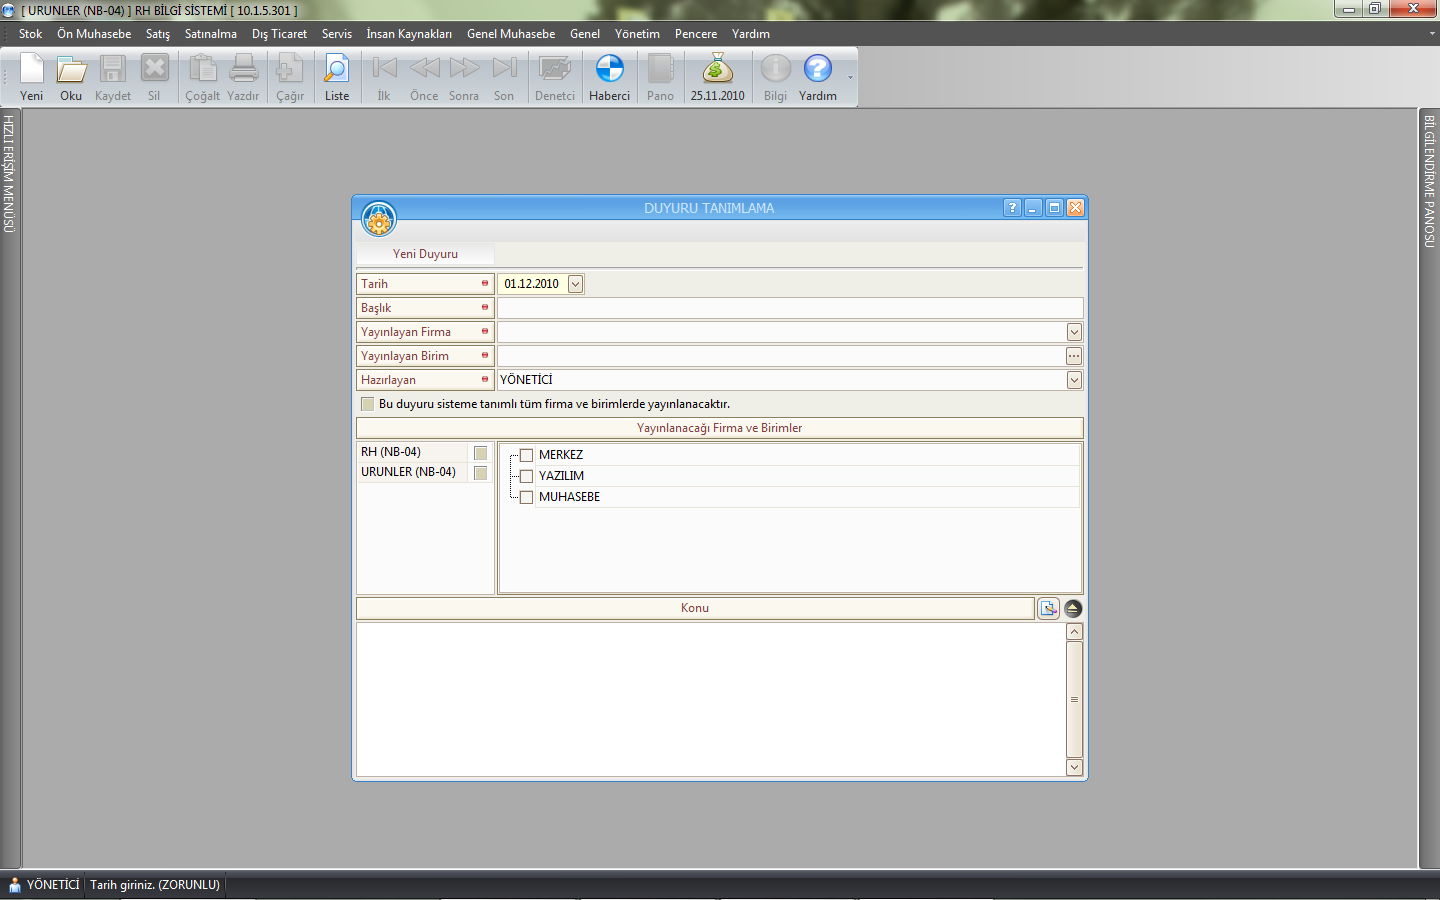Check the MERKEZ unit checkbox
This screenshot has width=1440, height=900.
[x=527, y=455]
